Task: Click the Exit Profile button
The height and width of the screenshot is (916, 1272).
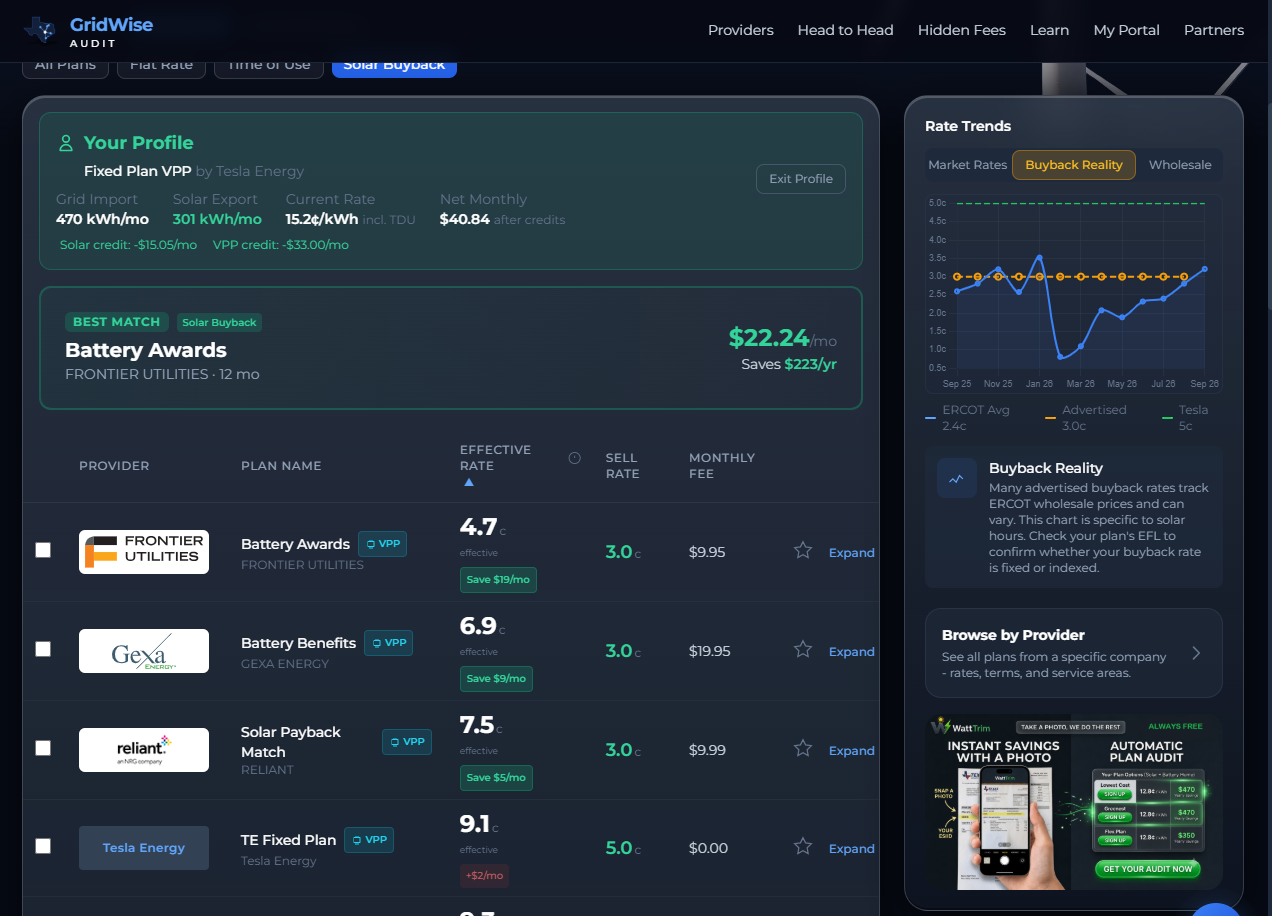Action: tap(801, 179)
